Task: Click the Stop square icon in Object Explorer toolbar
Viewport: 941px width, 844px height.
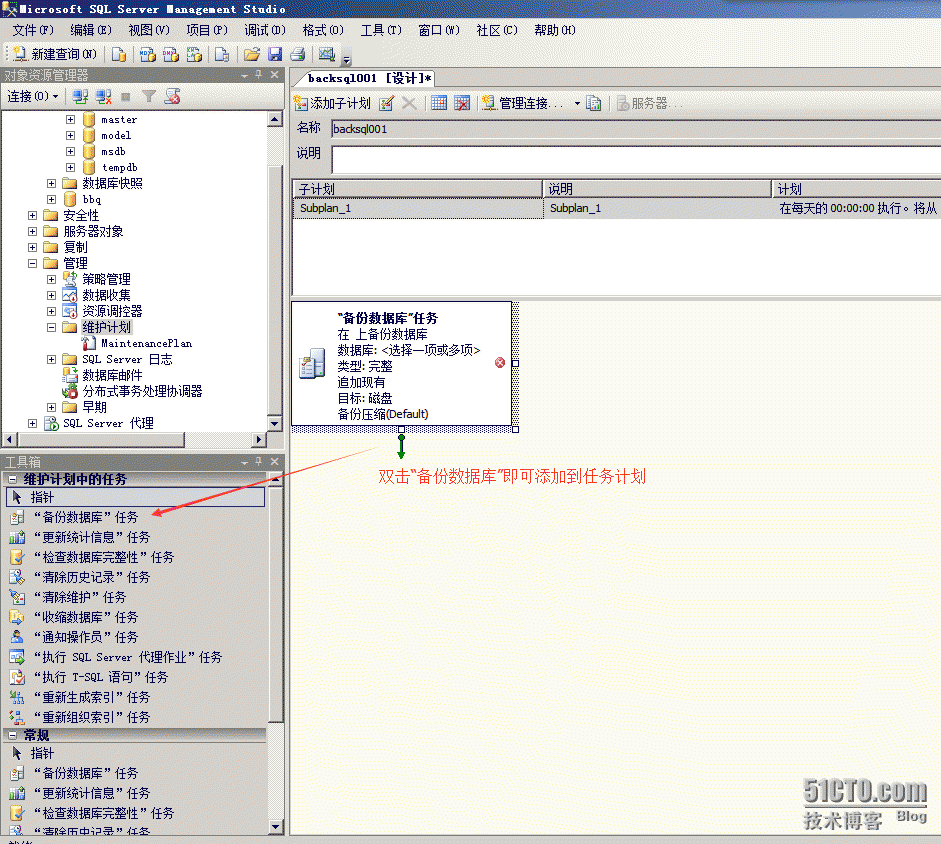Action: (125, 96)
